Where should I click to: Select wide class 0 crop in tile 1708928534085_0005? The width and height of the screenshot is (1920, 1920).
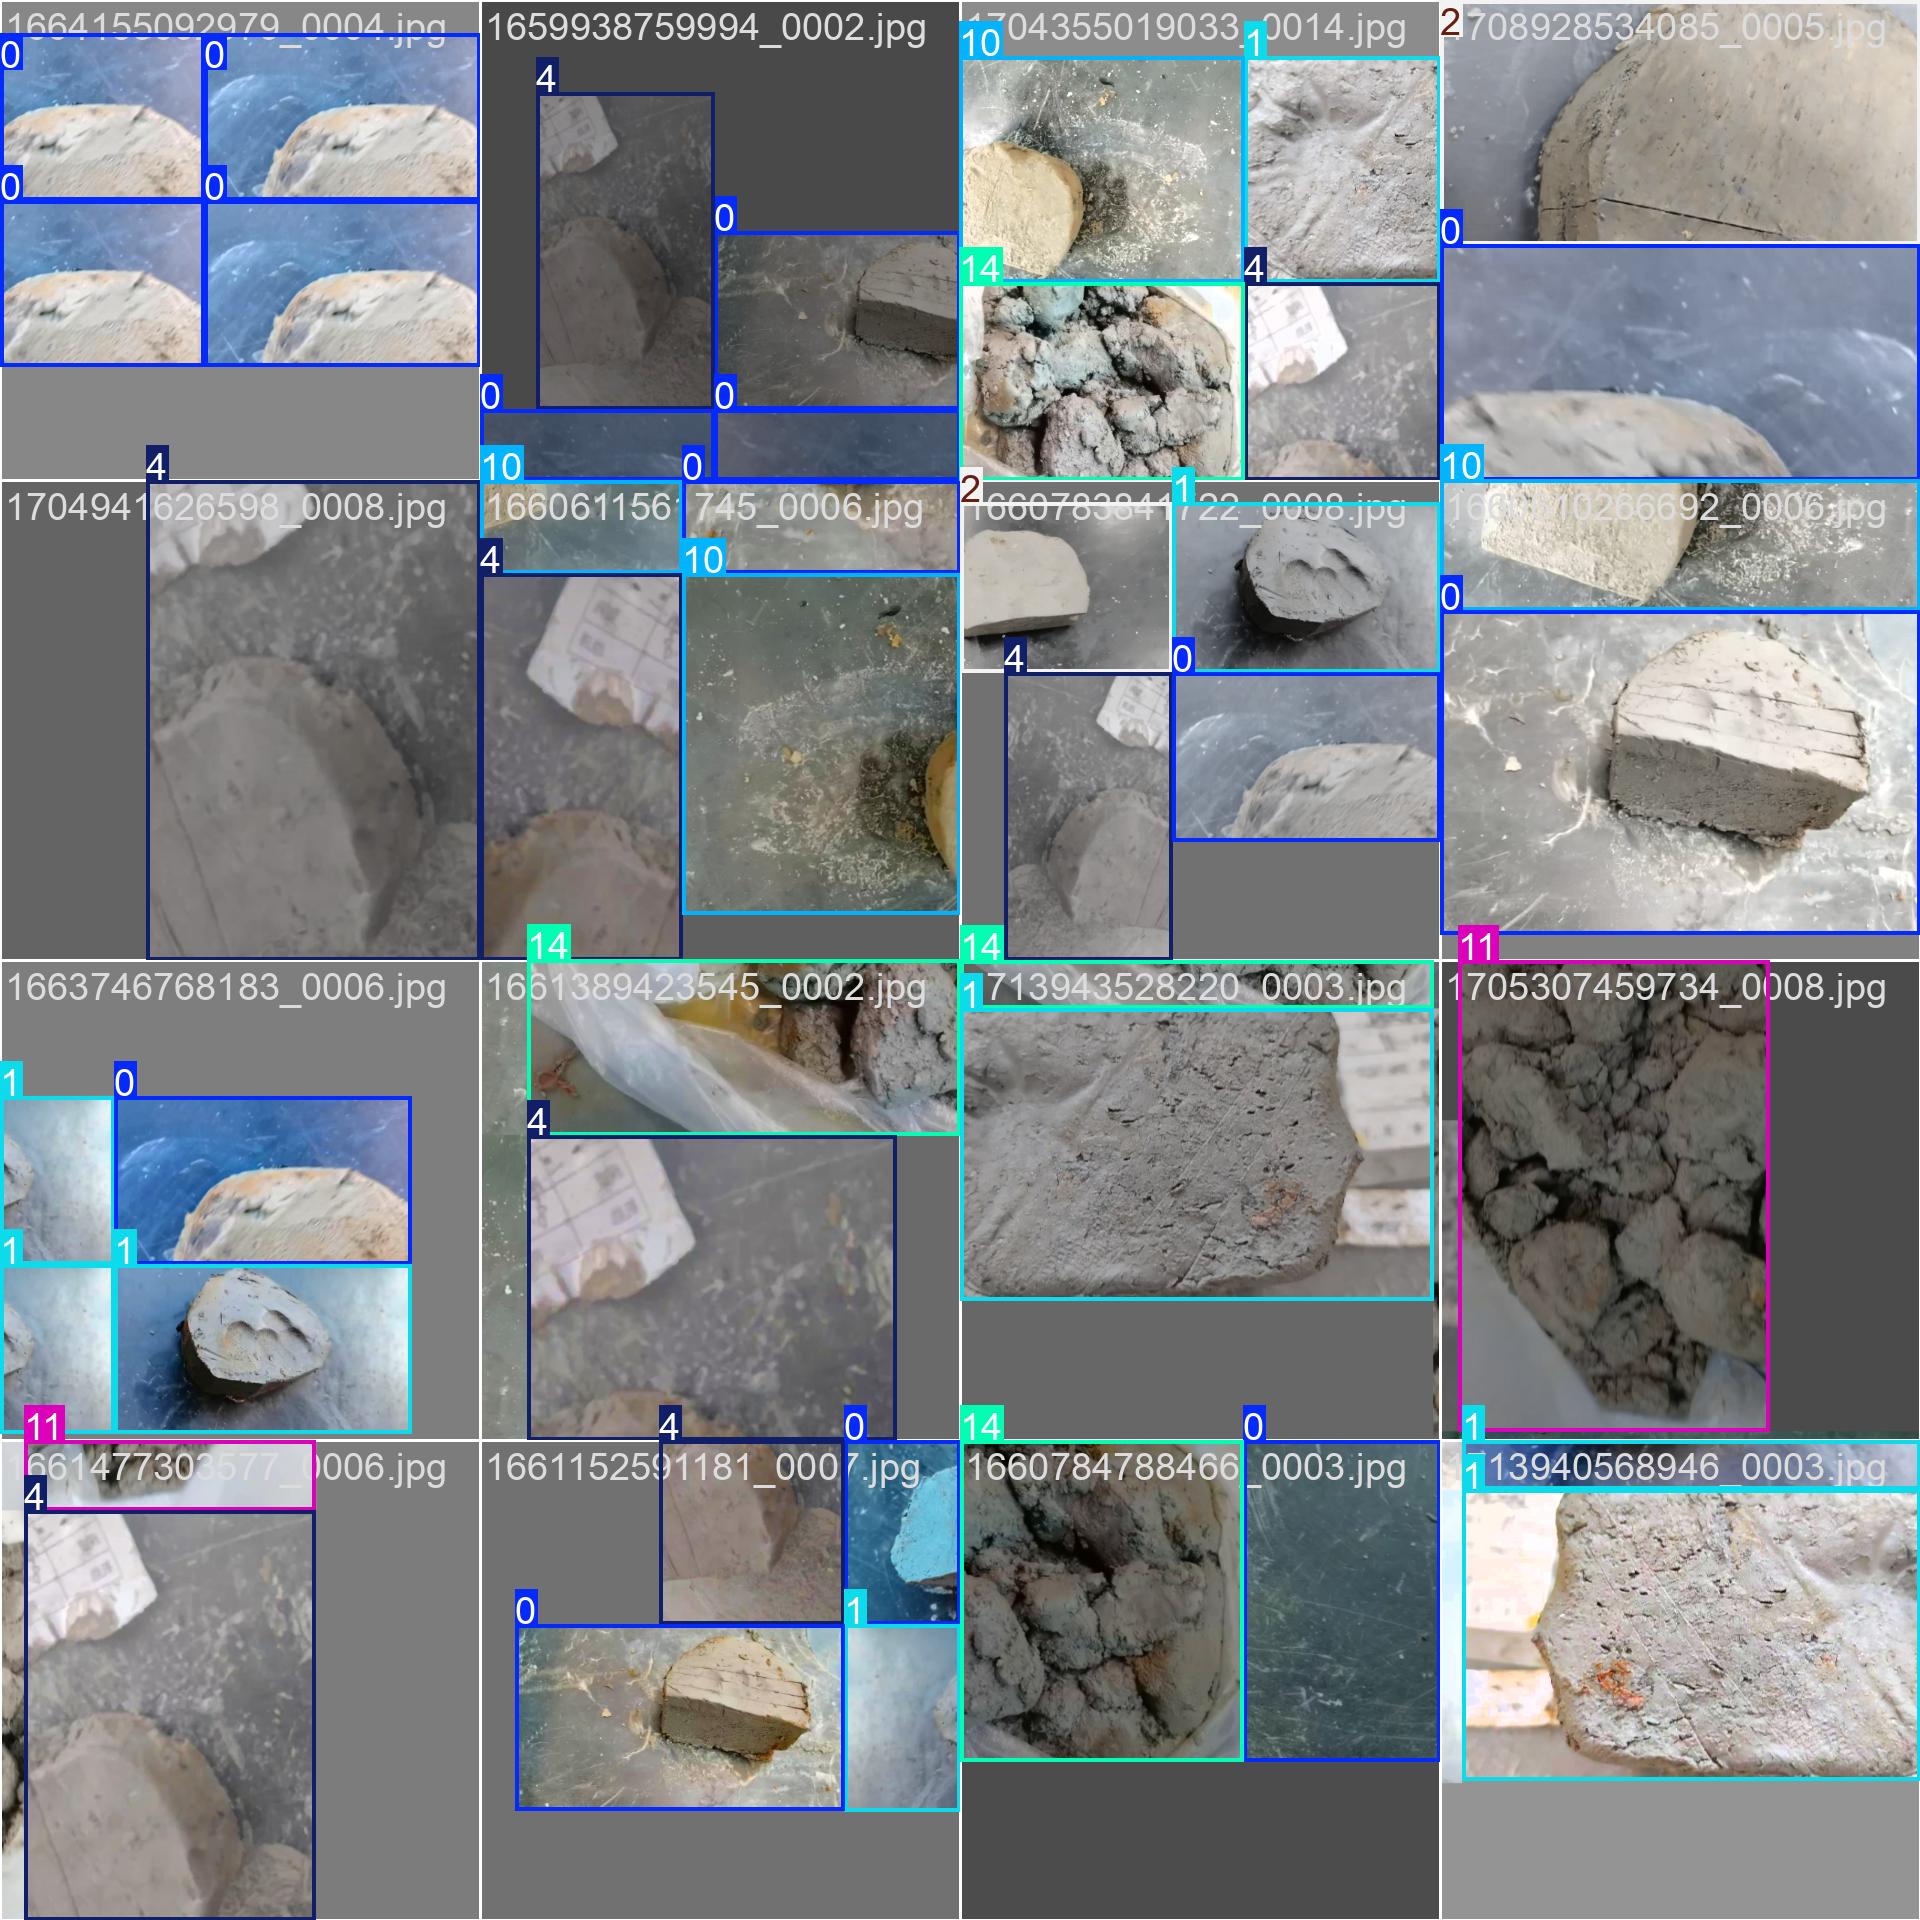1680,362
